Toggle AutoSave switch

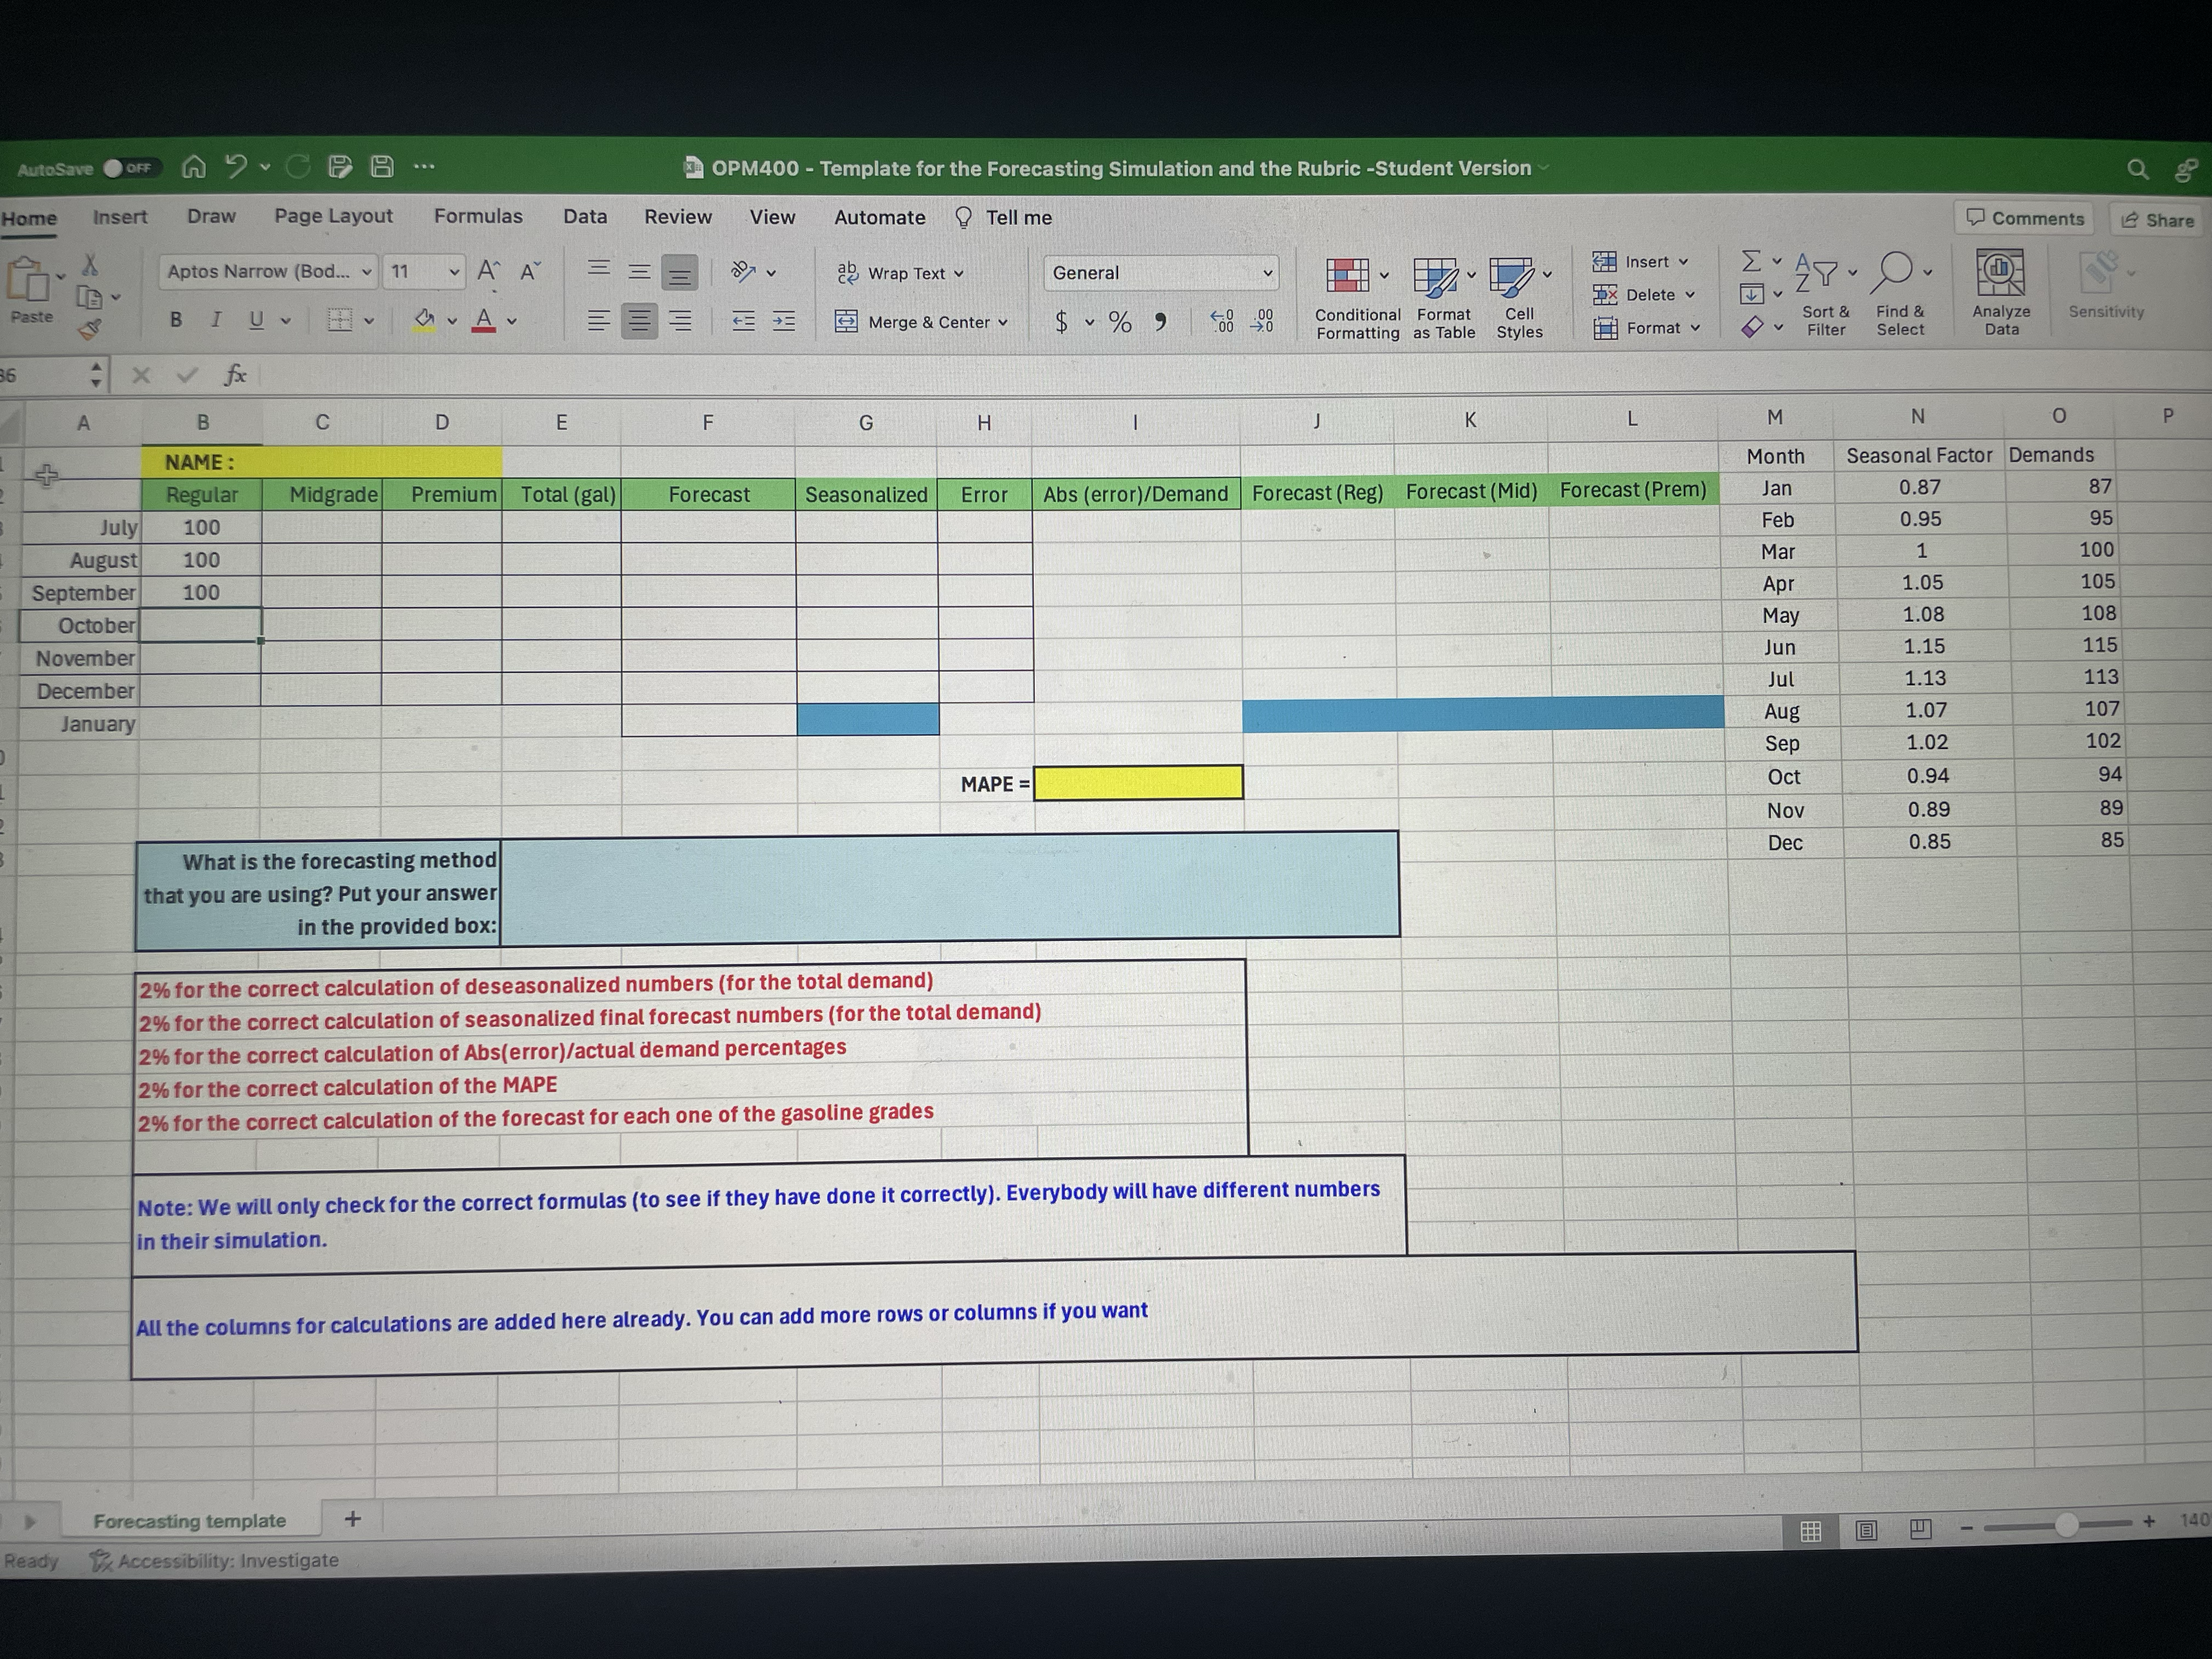pyautogui.click(x=129, y=168)
